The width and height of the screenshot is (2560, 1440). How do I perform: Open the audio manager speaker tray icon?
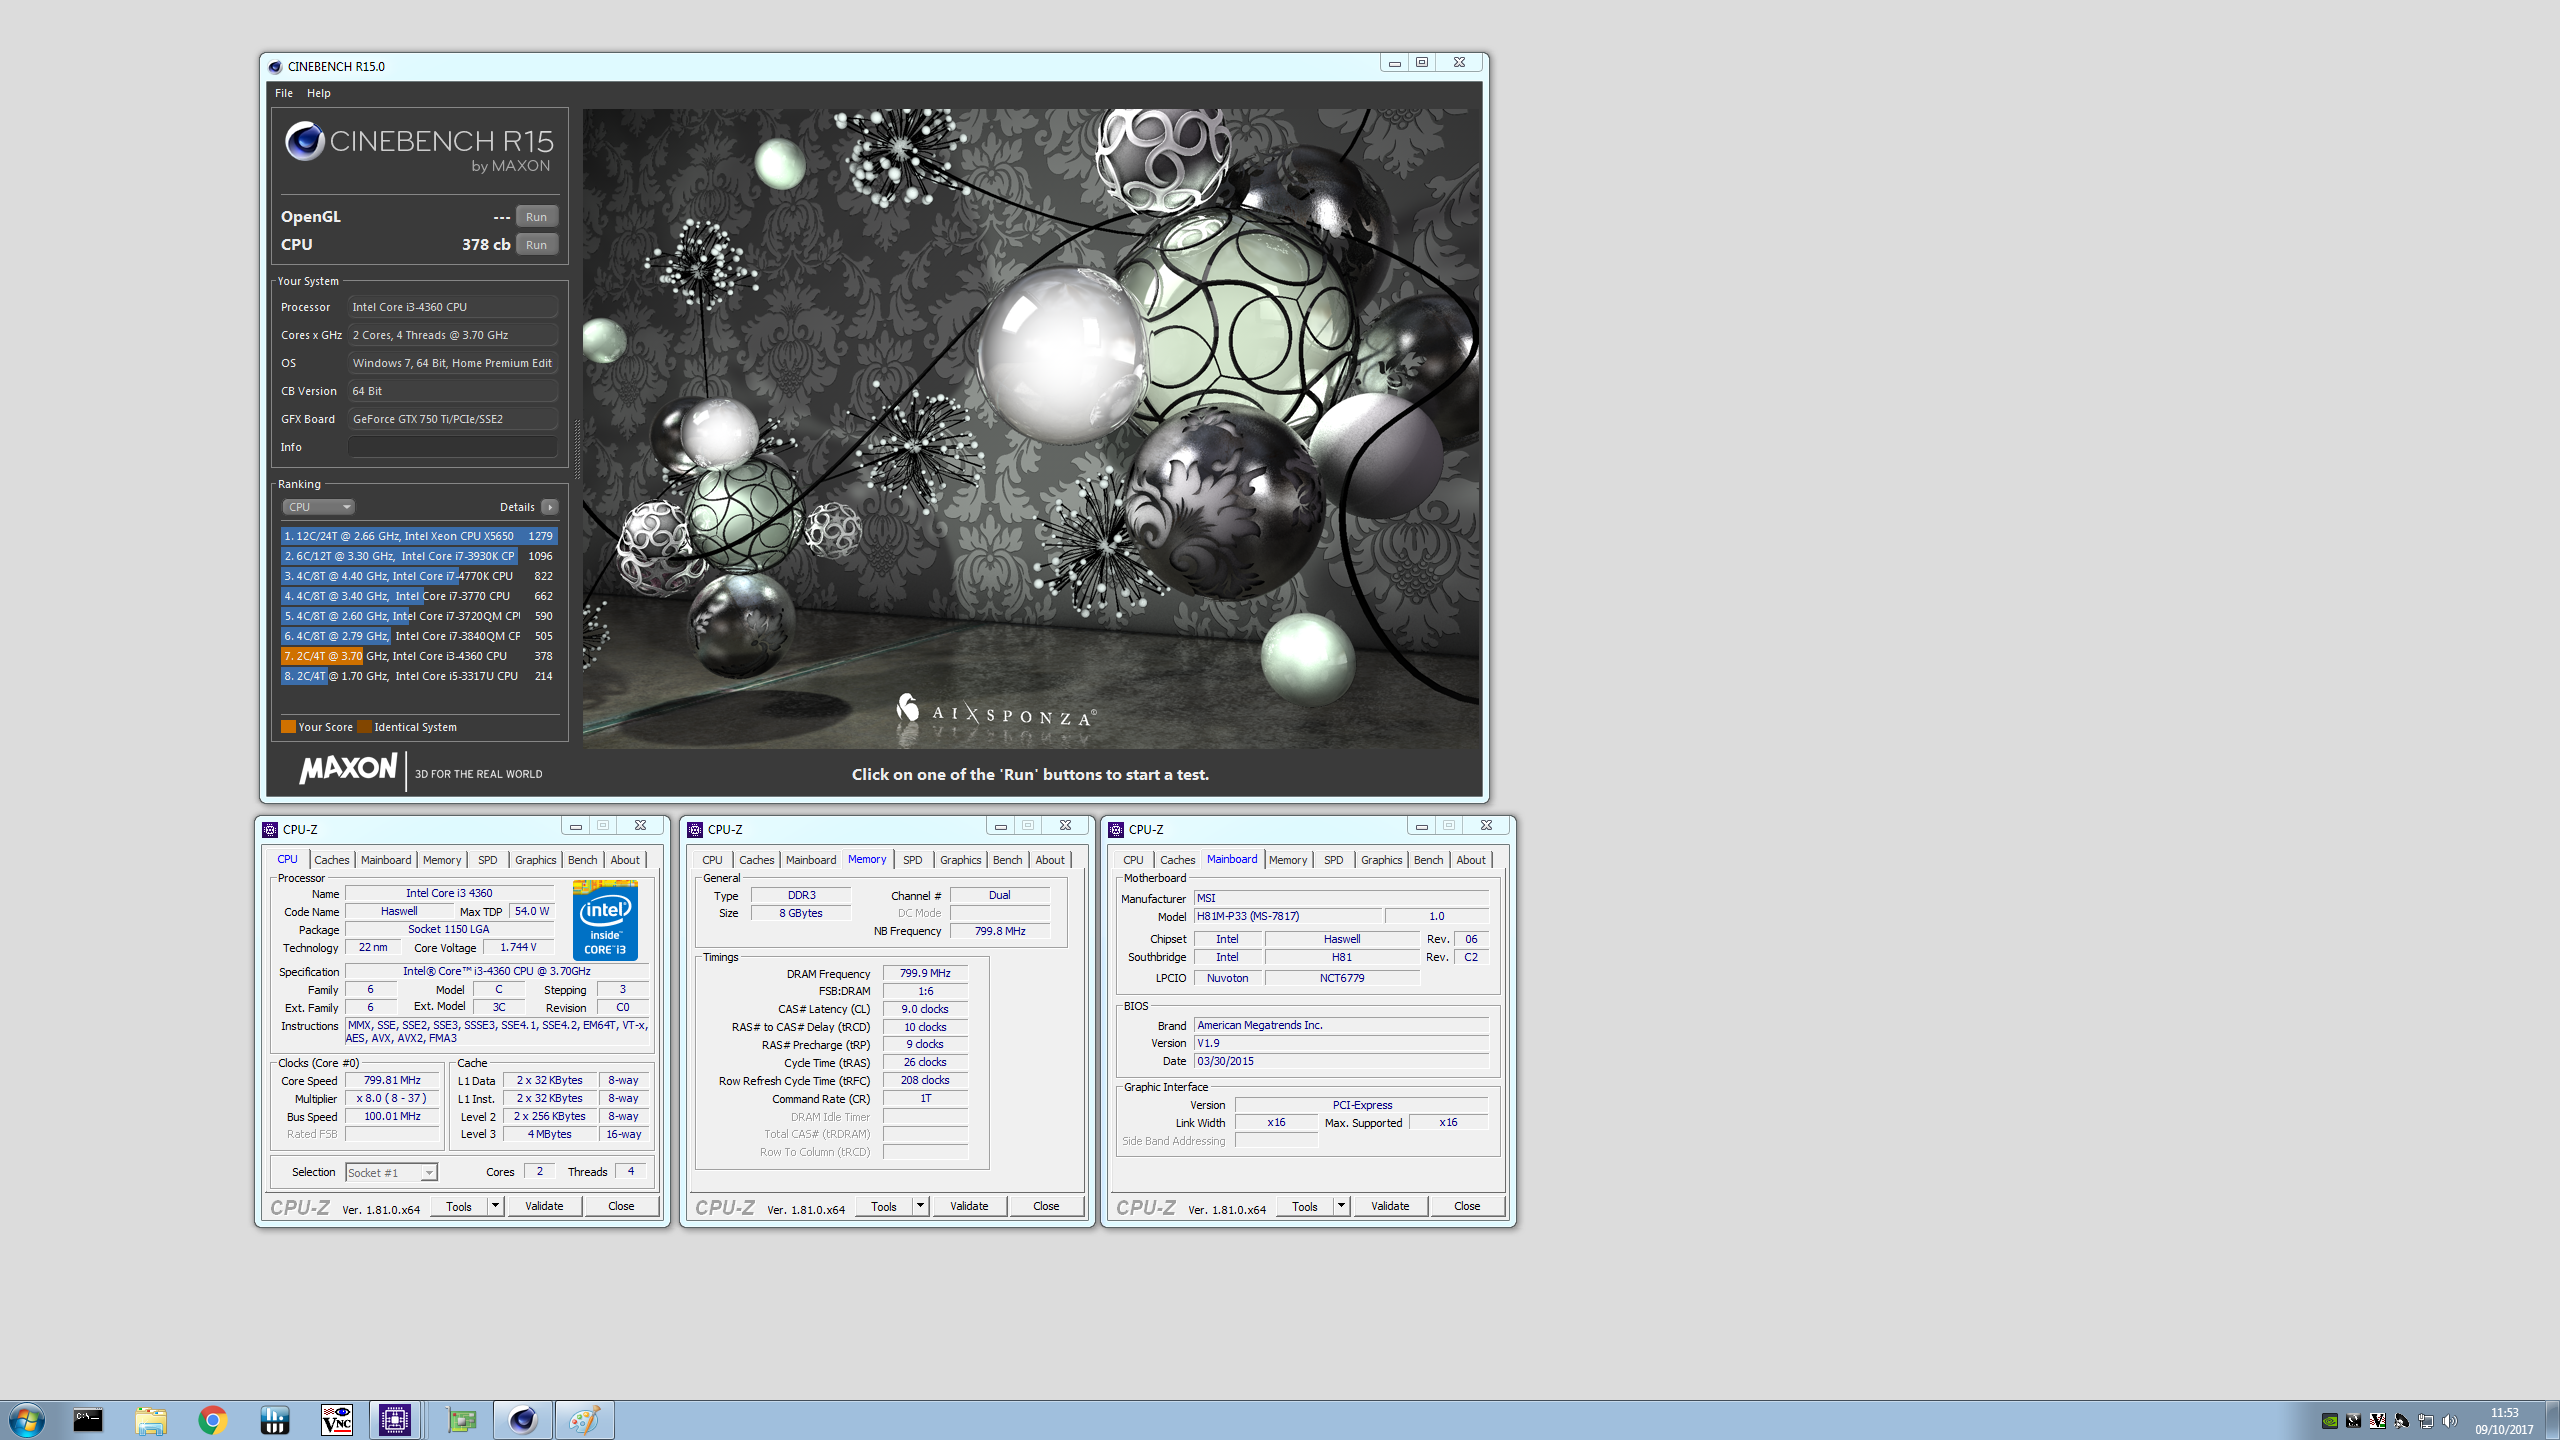tap(2402, 1421)
